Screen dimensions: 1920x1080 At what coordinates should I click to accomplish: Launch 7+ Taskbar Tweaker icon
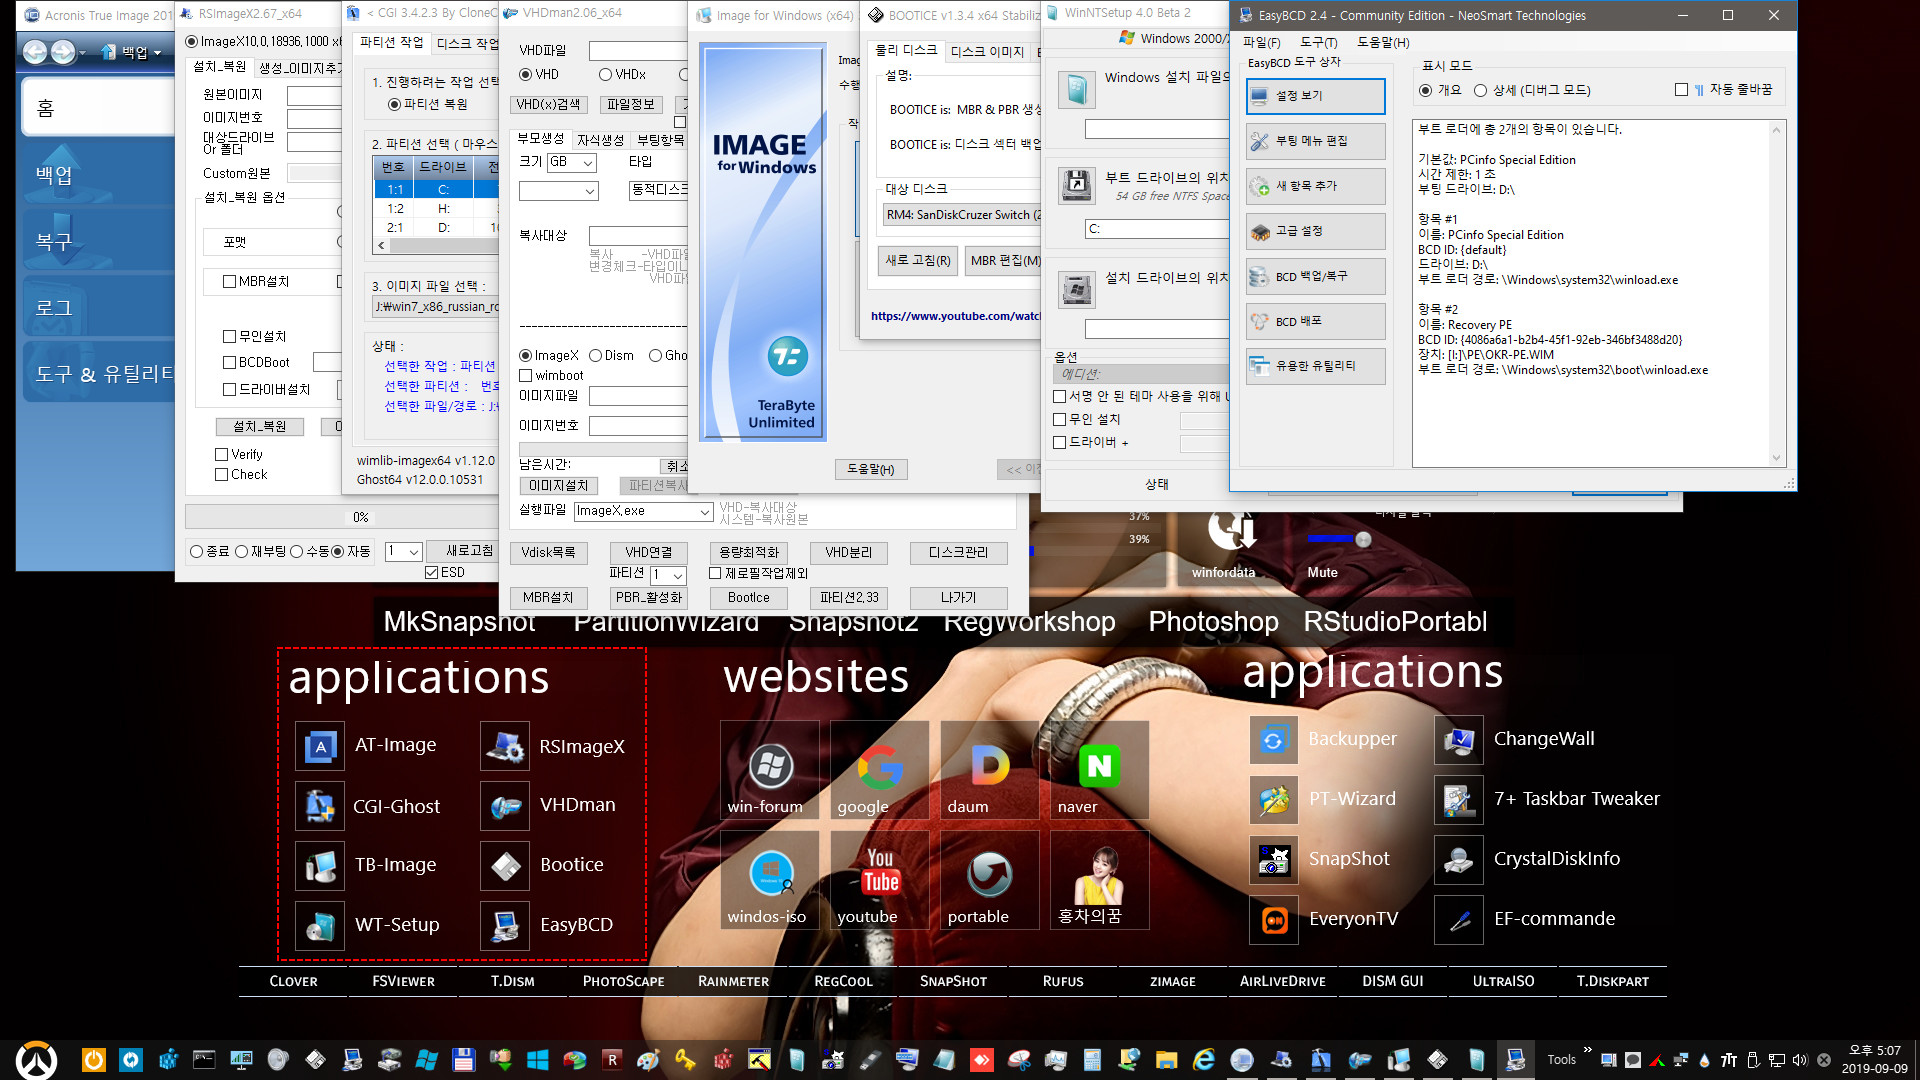[x=1459, y=800]
